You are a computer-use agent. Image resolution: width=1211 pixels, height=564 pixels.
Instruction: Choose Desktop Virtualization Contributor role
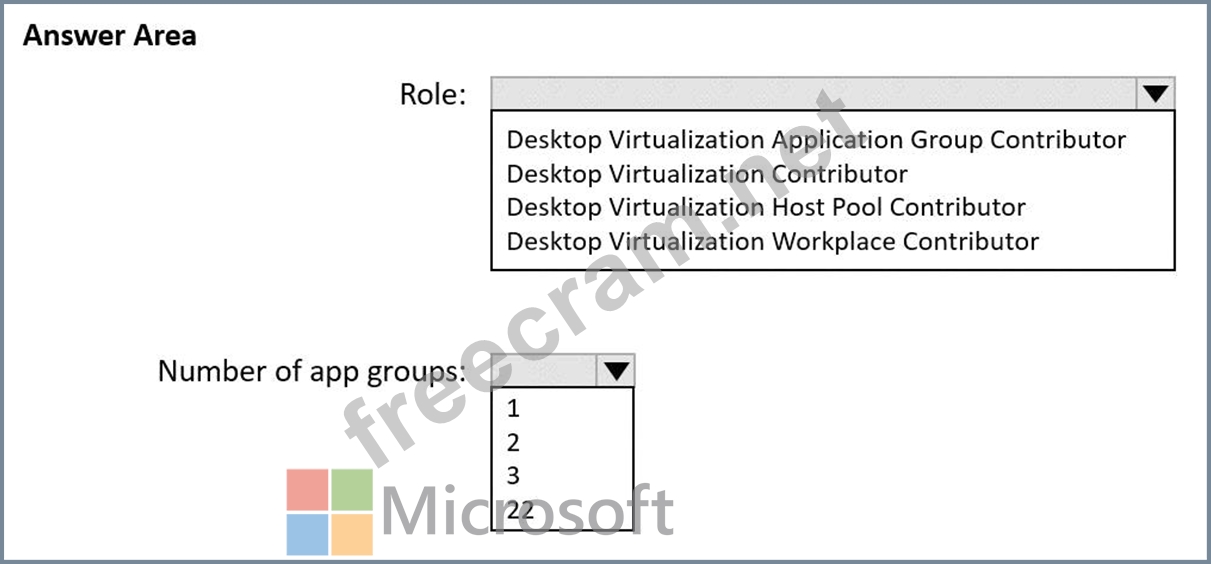(707, 174)
